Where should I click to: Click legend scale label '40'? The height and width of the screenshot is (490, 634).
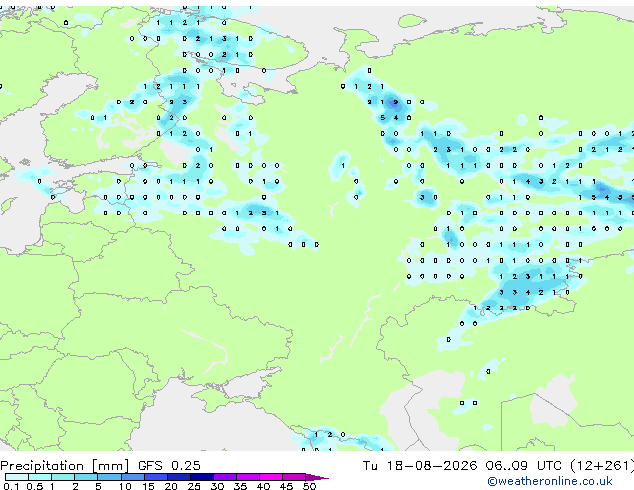(x=263, y=486)
